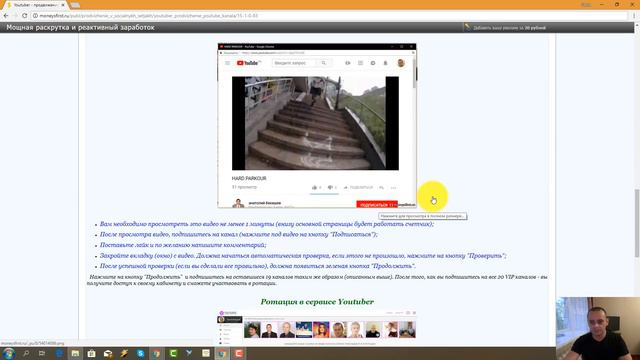
Task: Open the first Chrome icon next to Skype
Action: tap(156, 353)
